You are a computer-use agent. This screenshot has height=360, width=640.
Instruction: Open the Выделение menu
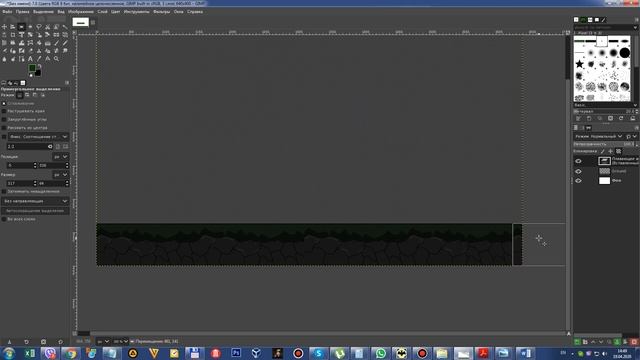click(43, 12)
